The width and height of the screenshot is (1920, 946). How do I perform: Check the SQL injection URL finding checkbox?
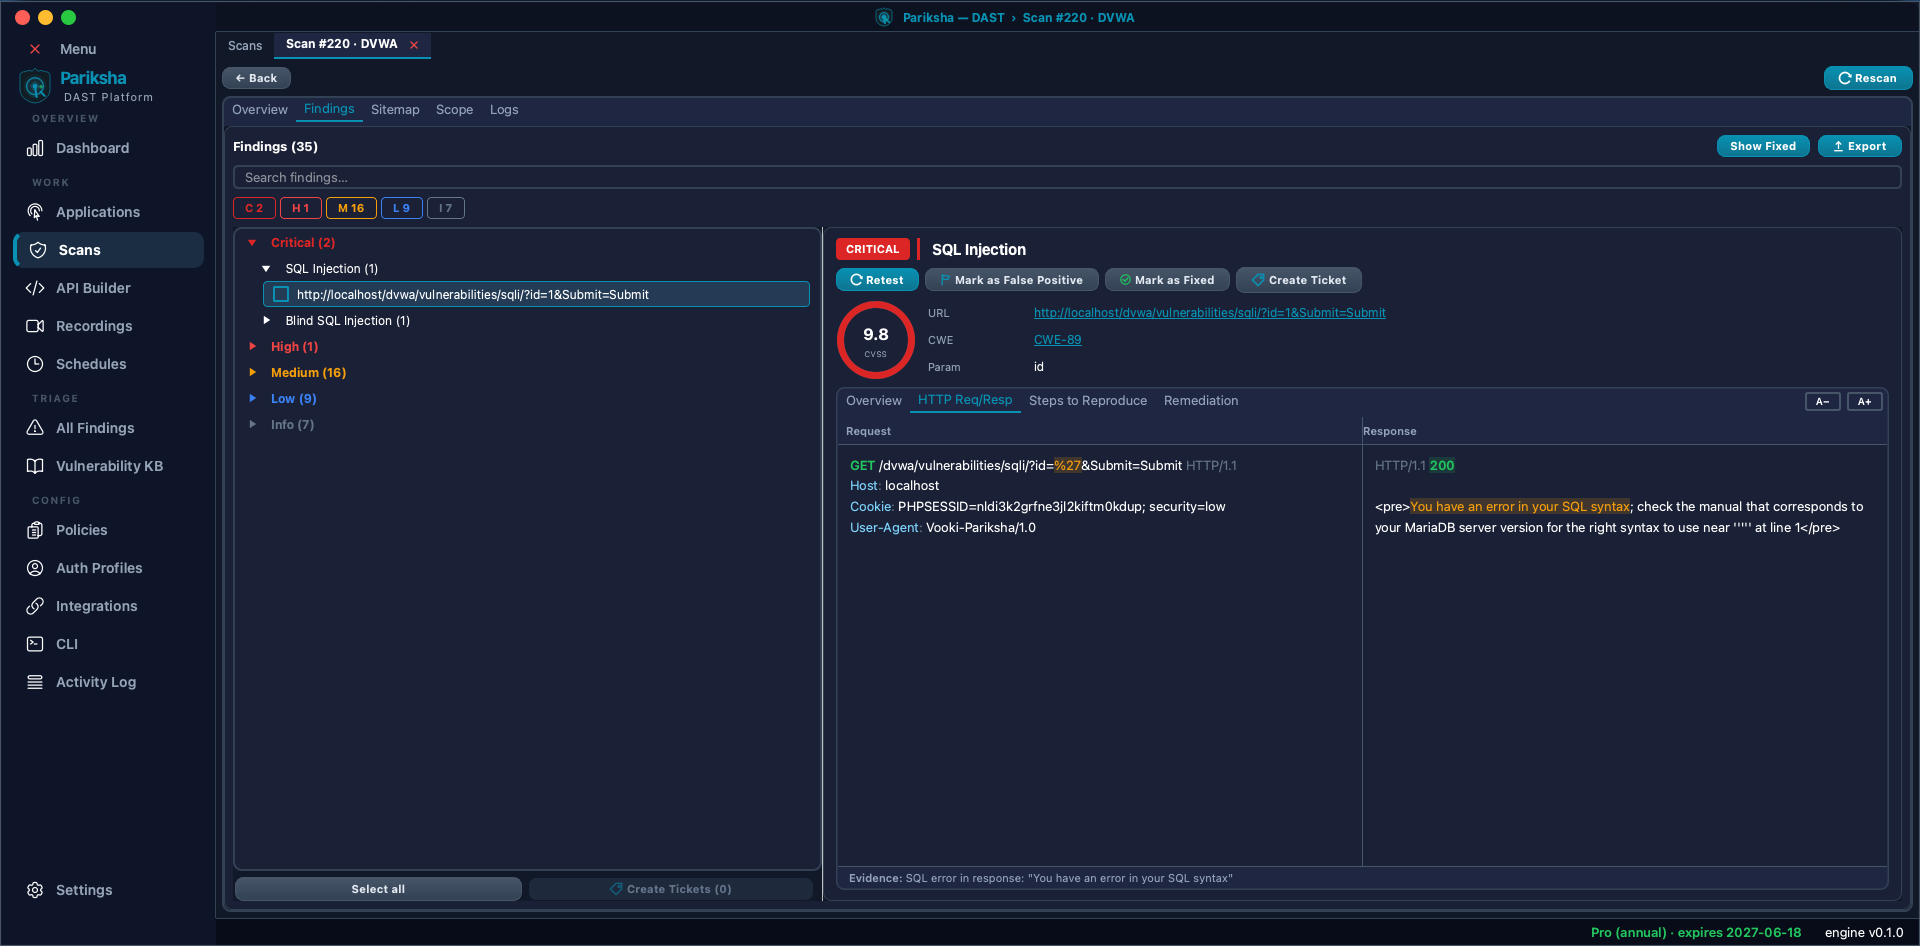click(281, 294)
